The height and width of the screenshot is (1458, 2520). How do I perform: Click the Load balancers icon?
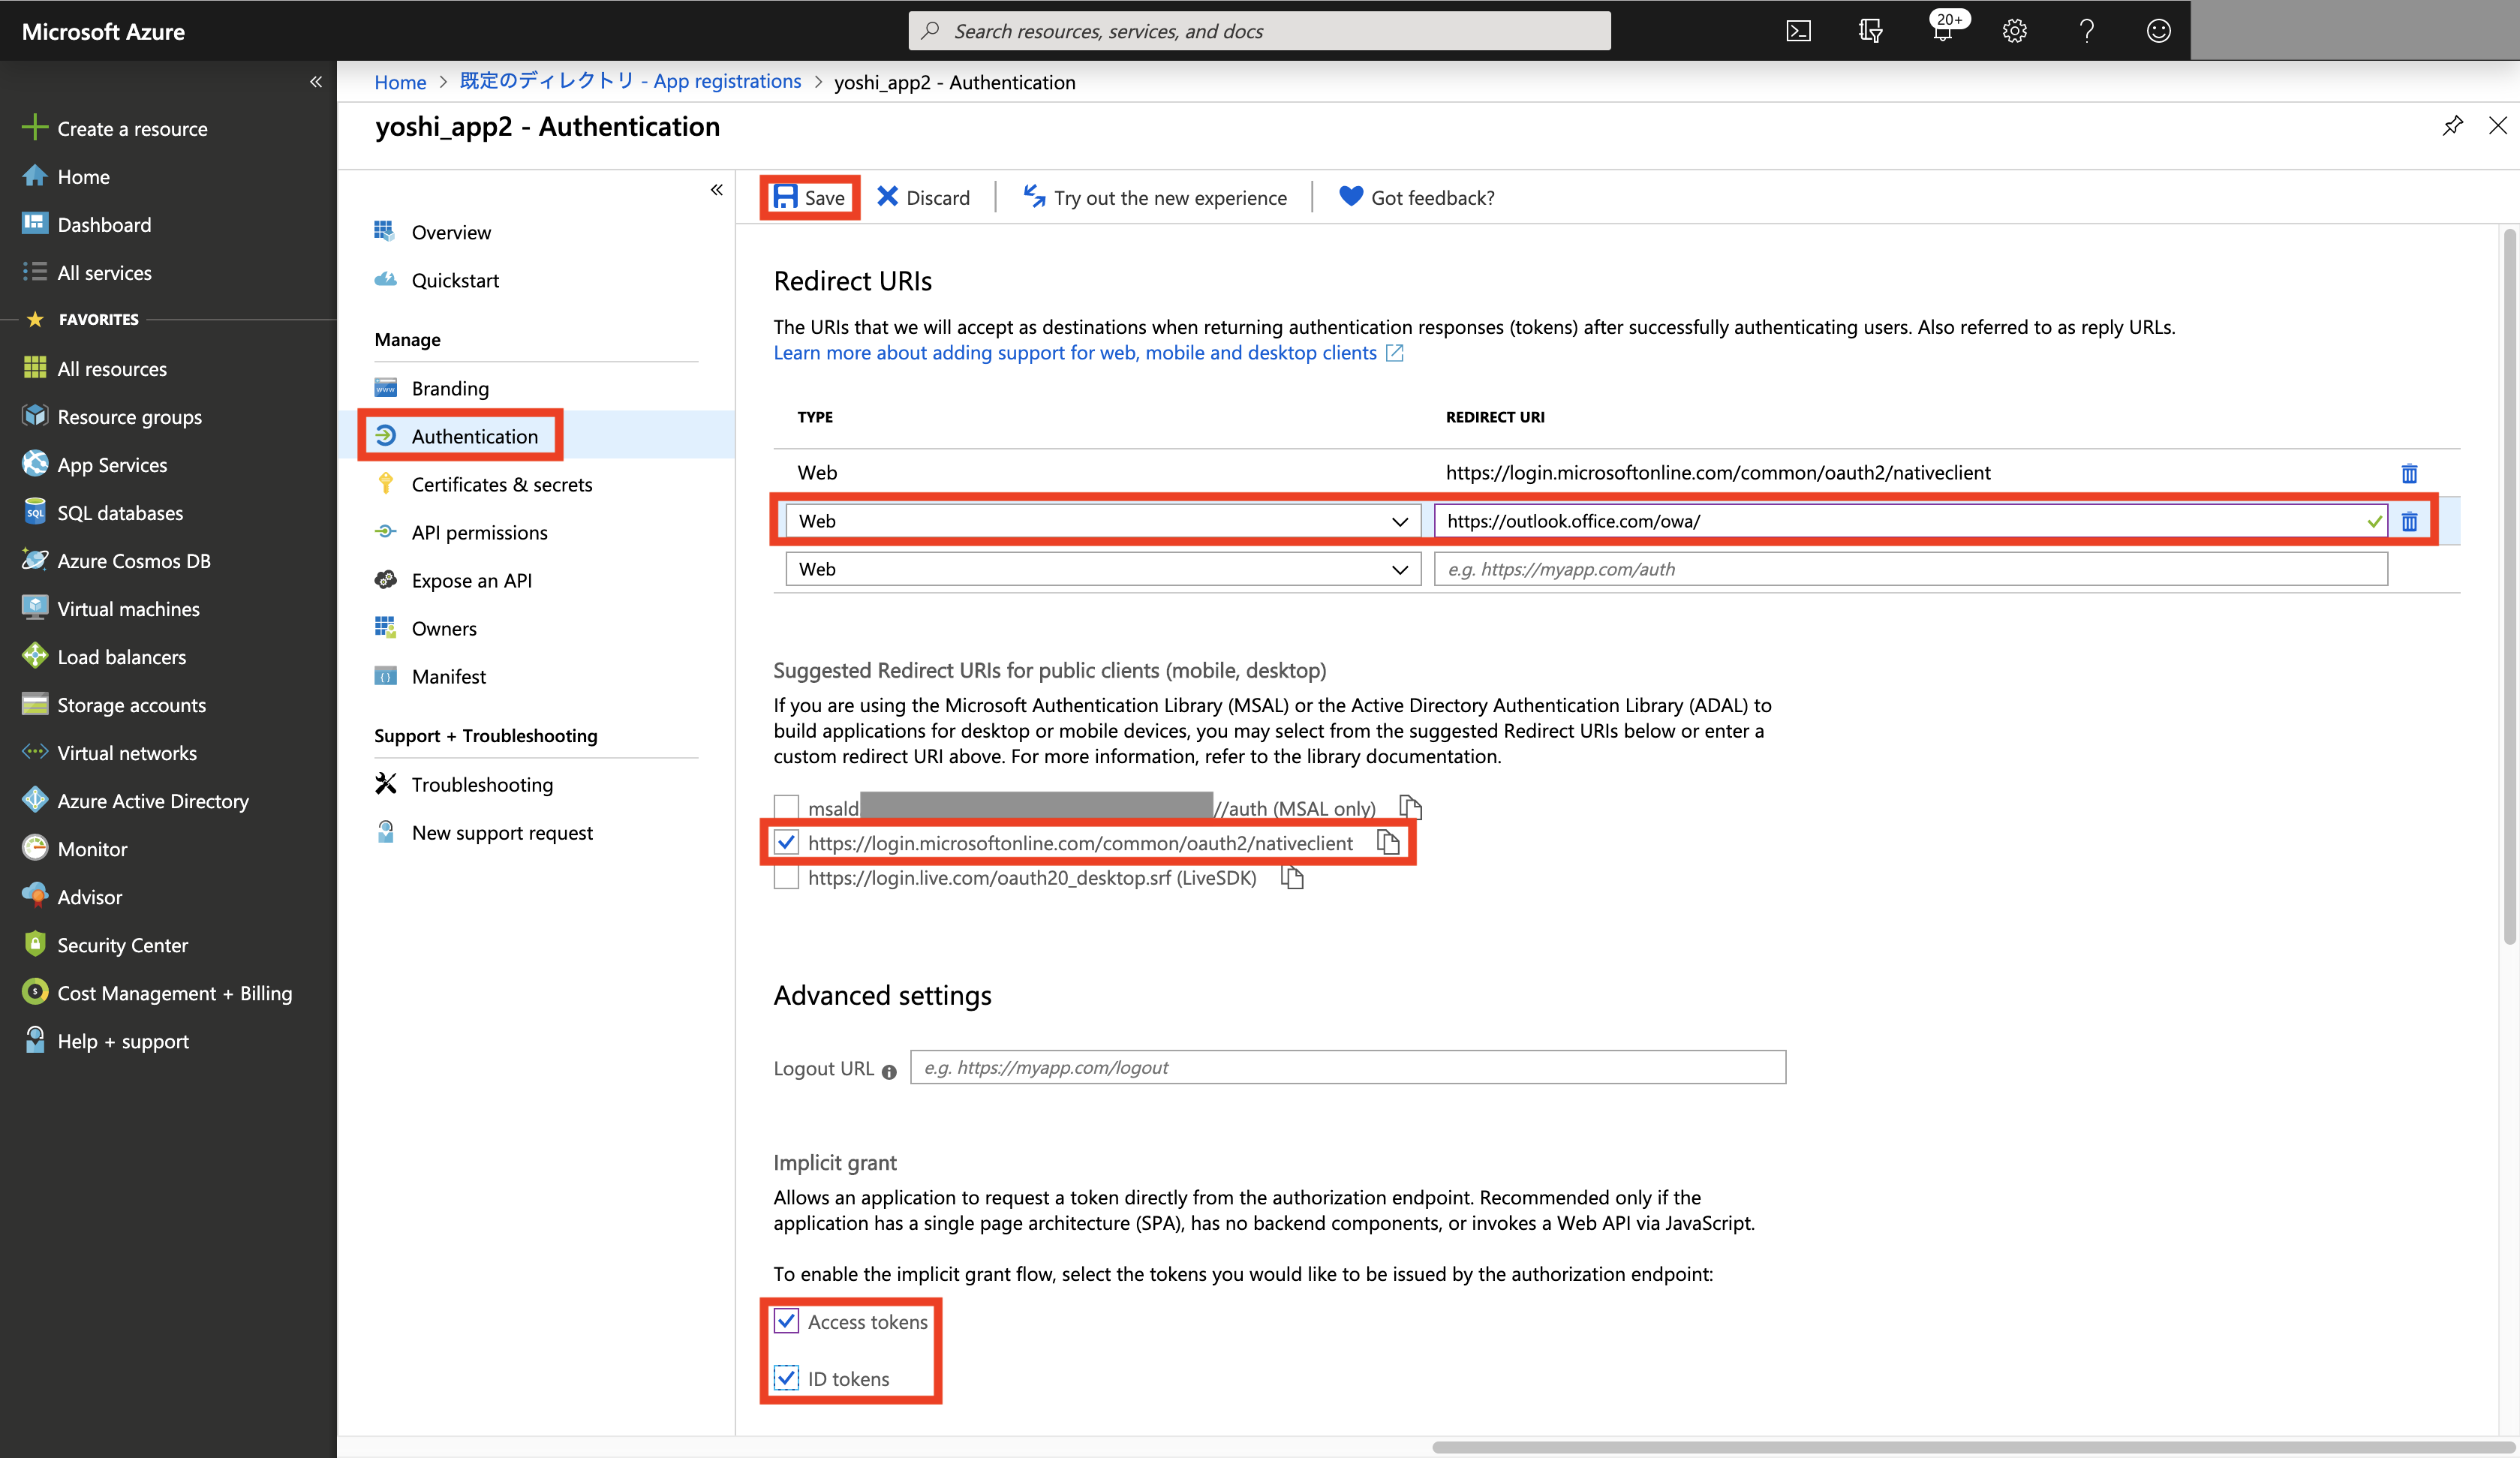(34, 655)
